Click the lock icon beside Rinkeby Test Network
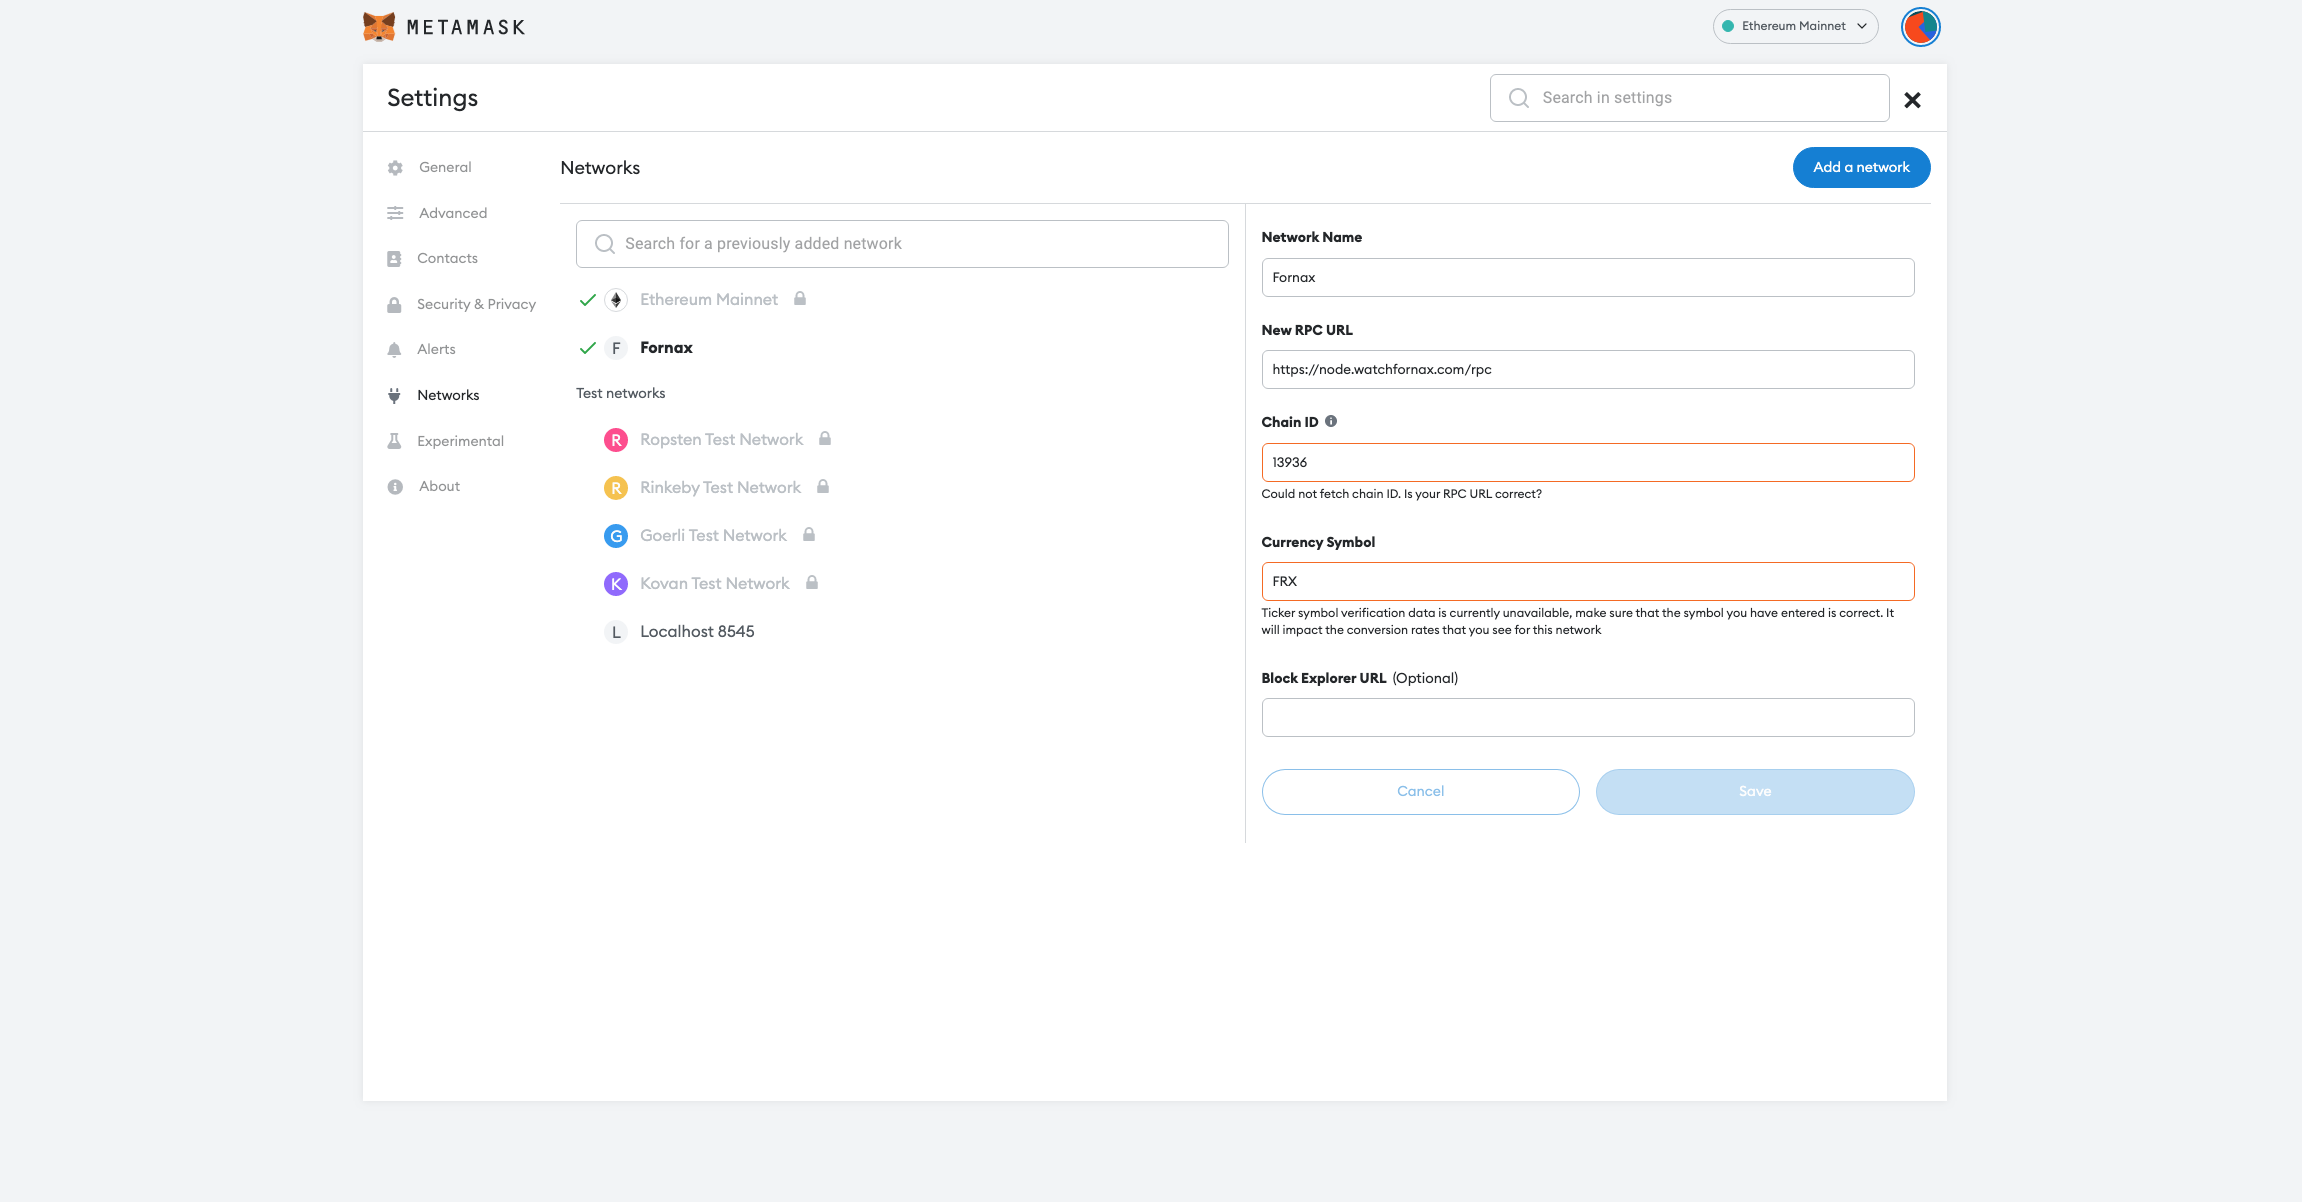 [x=823, y=487]
